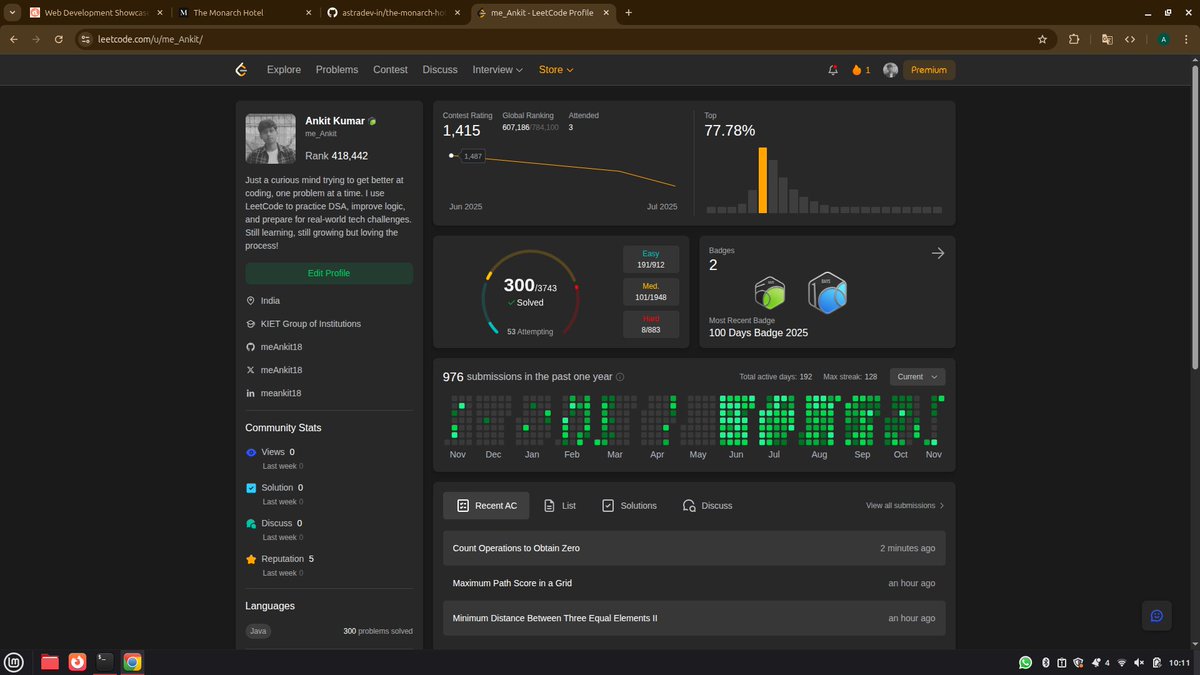The height and width of the screenshot is (675, 1200).
Task: Click the green 50 Days badge icon
Action: [768, 293]
